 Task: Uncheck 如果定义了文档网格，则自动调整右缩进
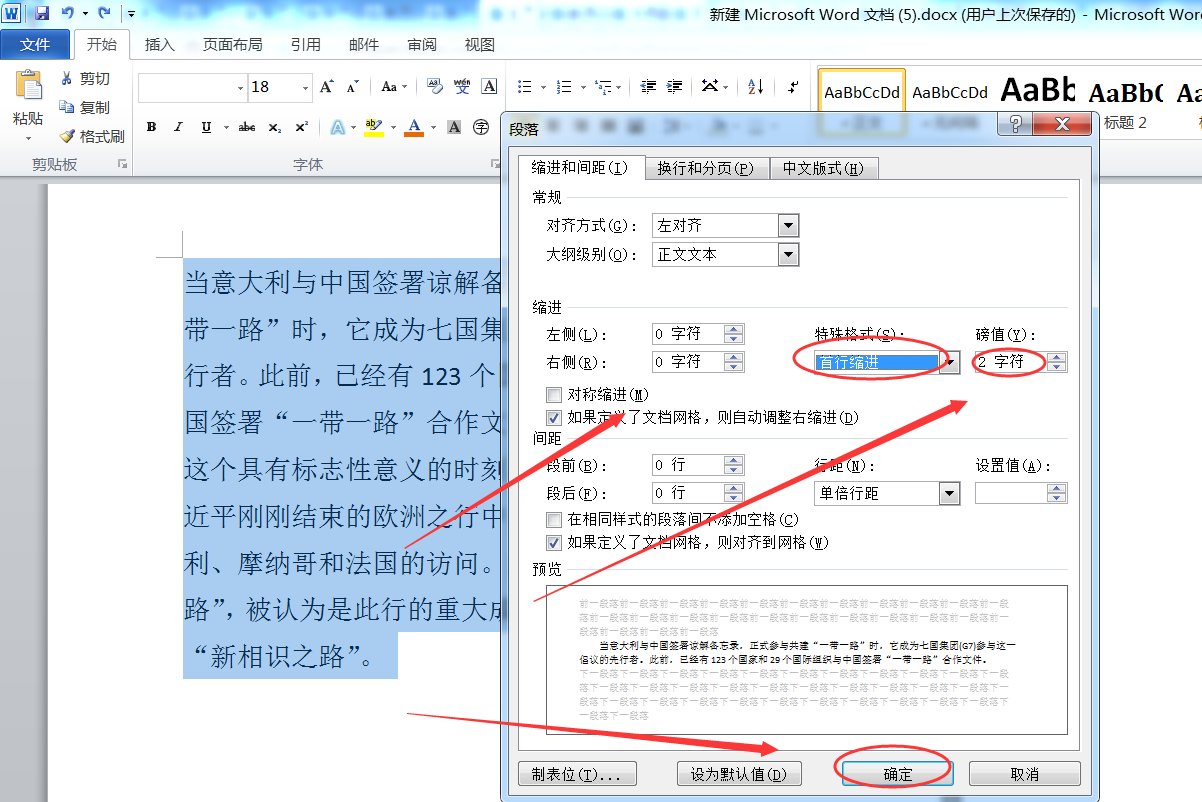[554, 417]
